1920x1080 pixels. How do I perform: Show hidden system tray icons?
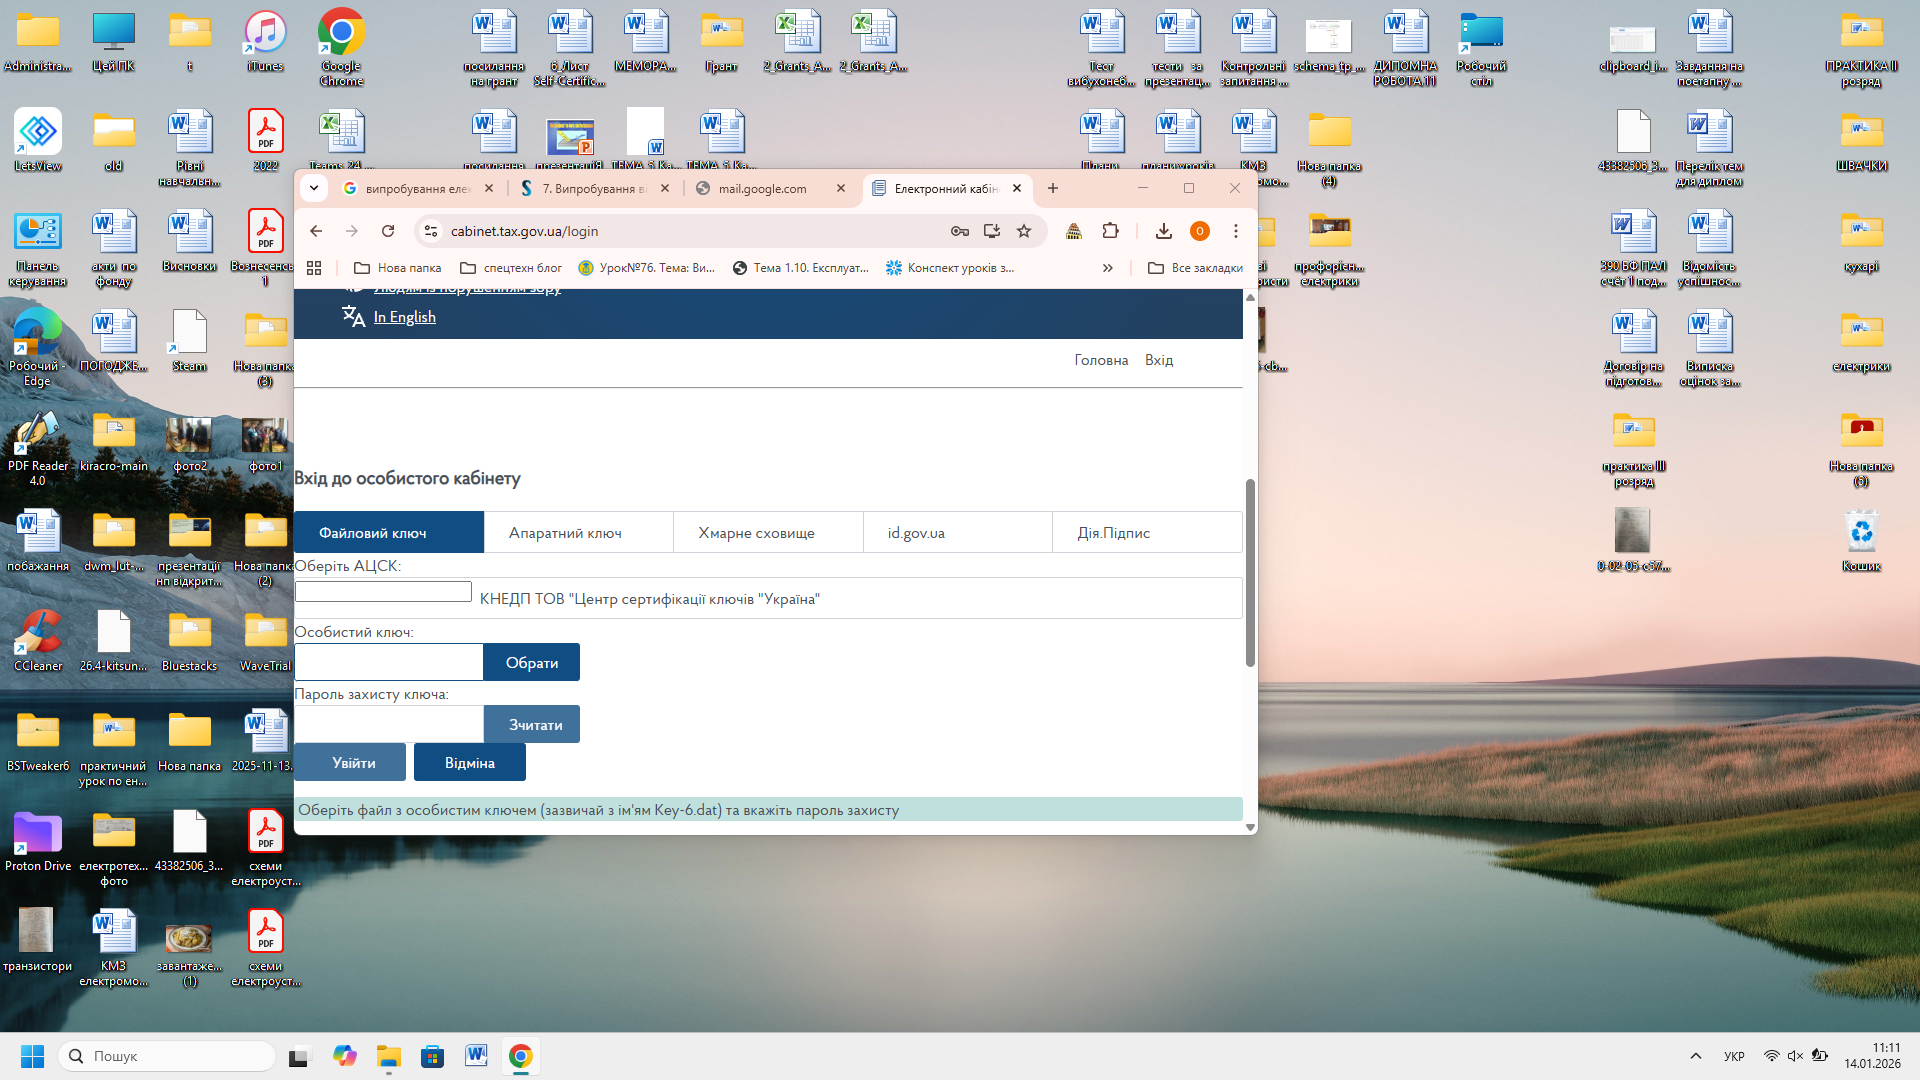click(1696, 1056)
